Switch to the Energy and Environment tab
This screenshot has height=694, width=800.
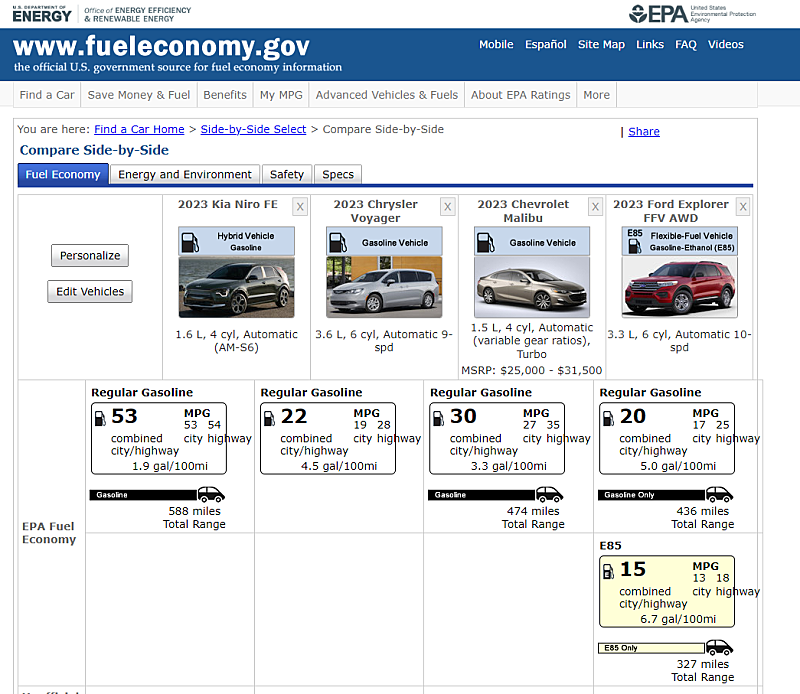(185, 175)
